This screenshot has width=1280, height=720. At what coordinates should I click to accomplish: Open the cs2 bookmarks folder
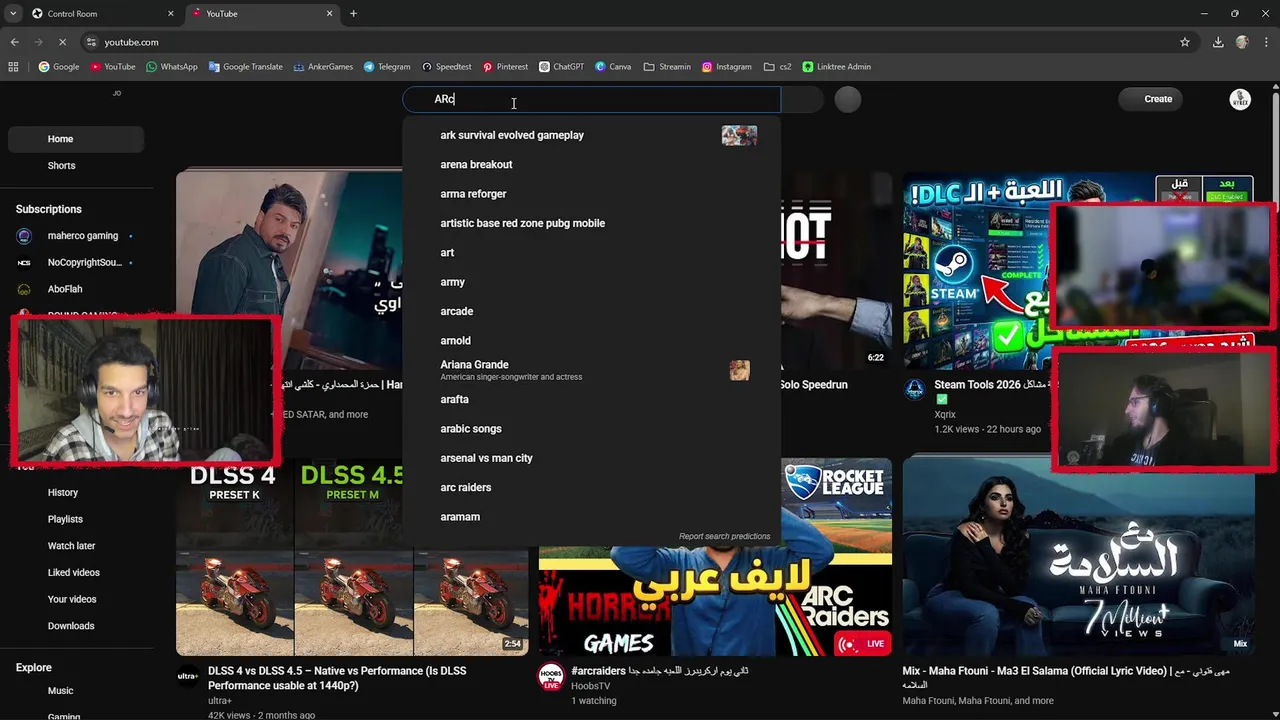(x=777, y=67)
